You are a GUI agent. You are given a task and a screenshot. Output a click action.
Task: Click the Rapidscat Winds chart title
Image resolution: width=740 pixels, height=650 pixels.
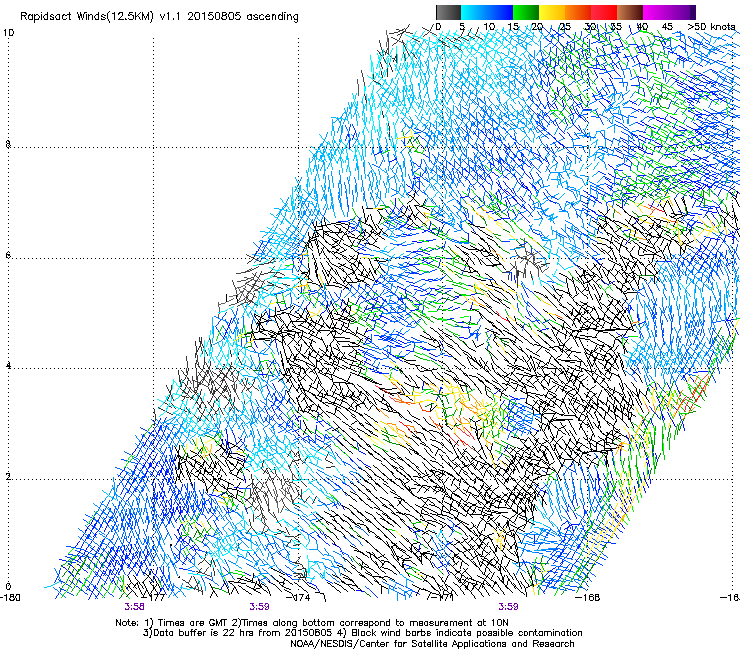pos(159,17)
